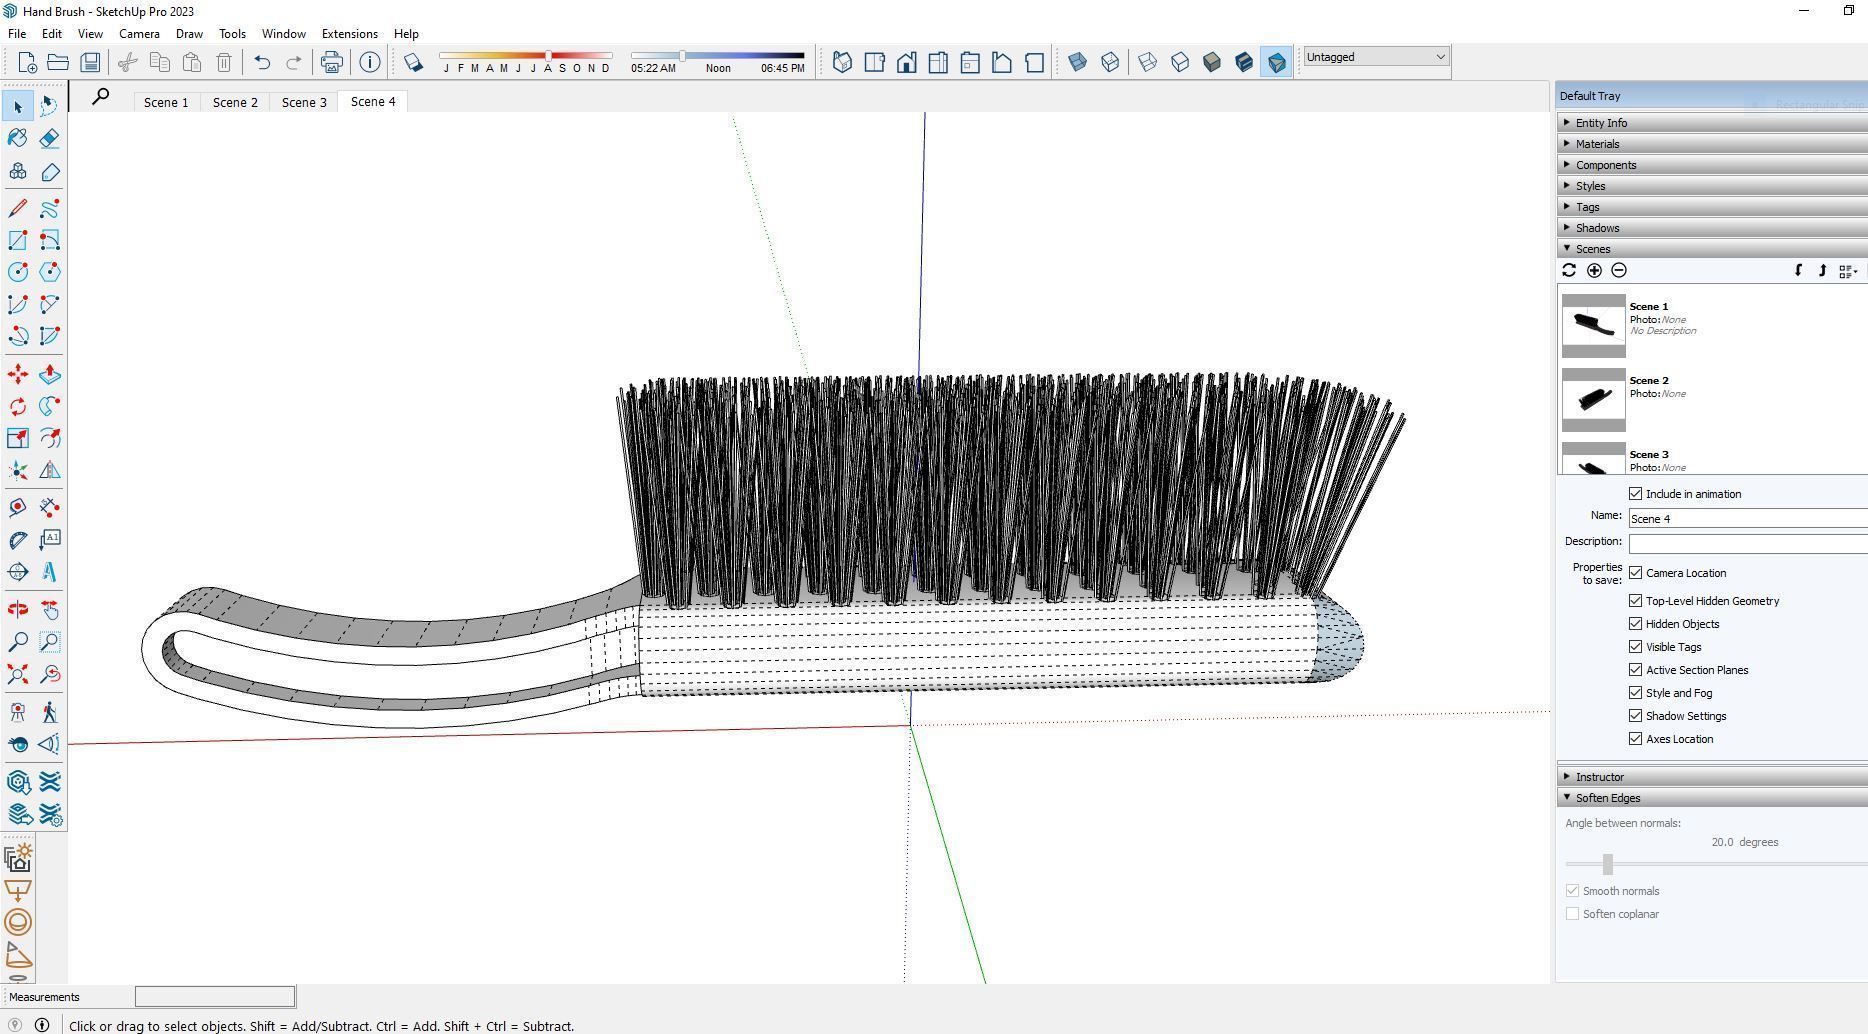Select the Orbit tool
1868x1034 pixels.
(x=18, y=610)
